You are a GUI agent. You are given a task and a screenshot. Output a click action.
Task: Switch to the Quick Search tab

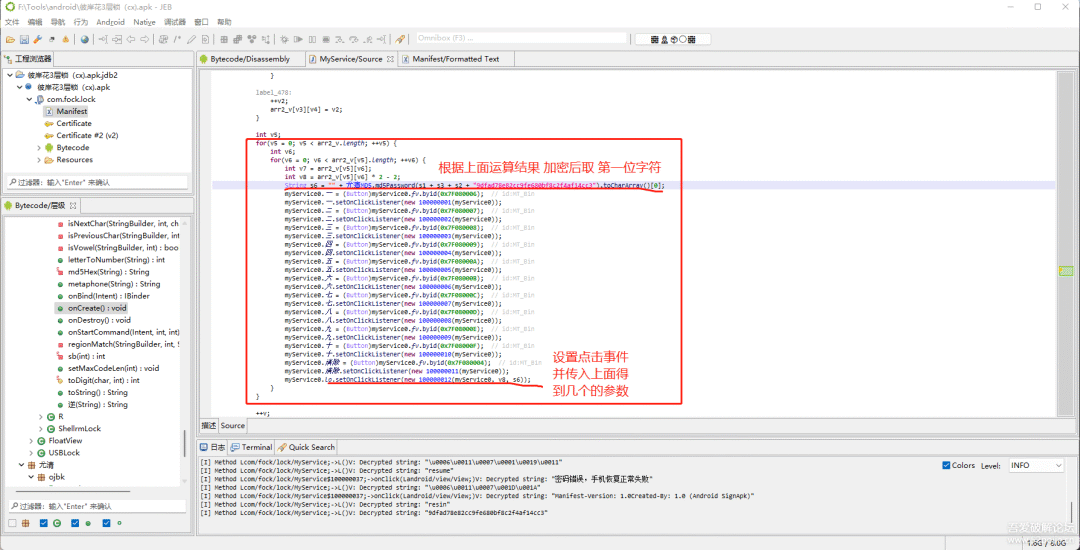coord(307,447)
